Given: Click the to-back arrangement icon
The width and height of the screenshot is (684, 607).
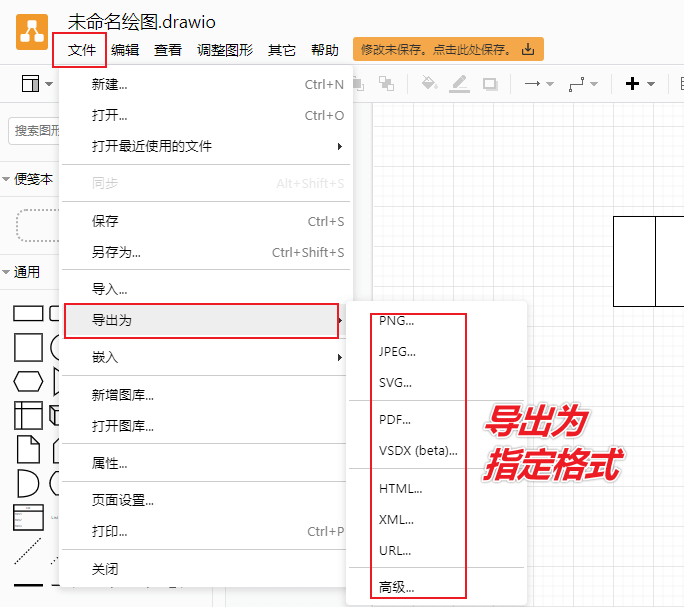Looking at the screenshot, I should [386, 83].
